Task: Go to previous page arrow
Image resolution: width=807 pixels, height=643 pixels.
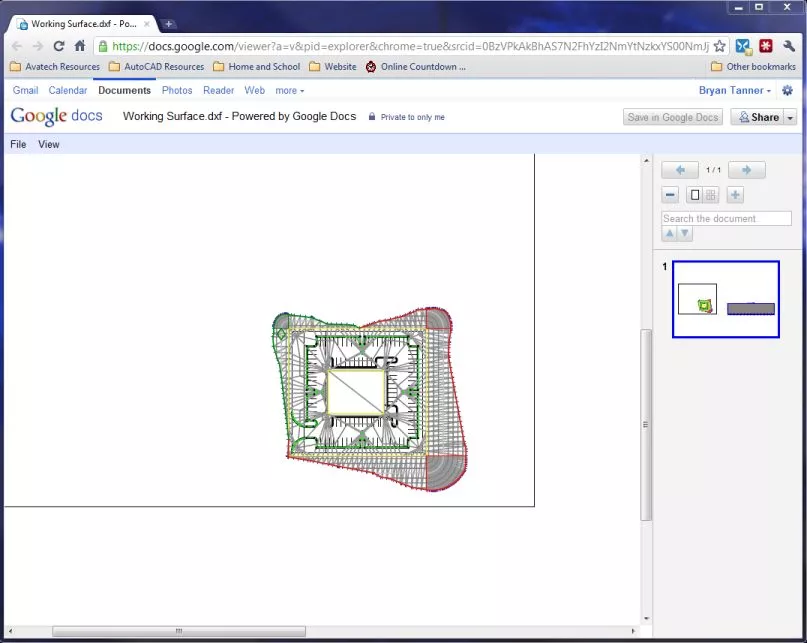Action: coord(680,170)
